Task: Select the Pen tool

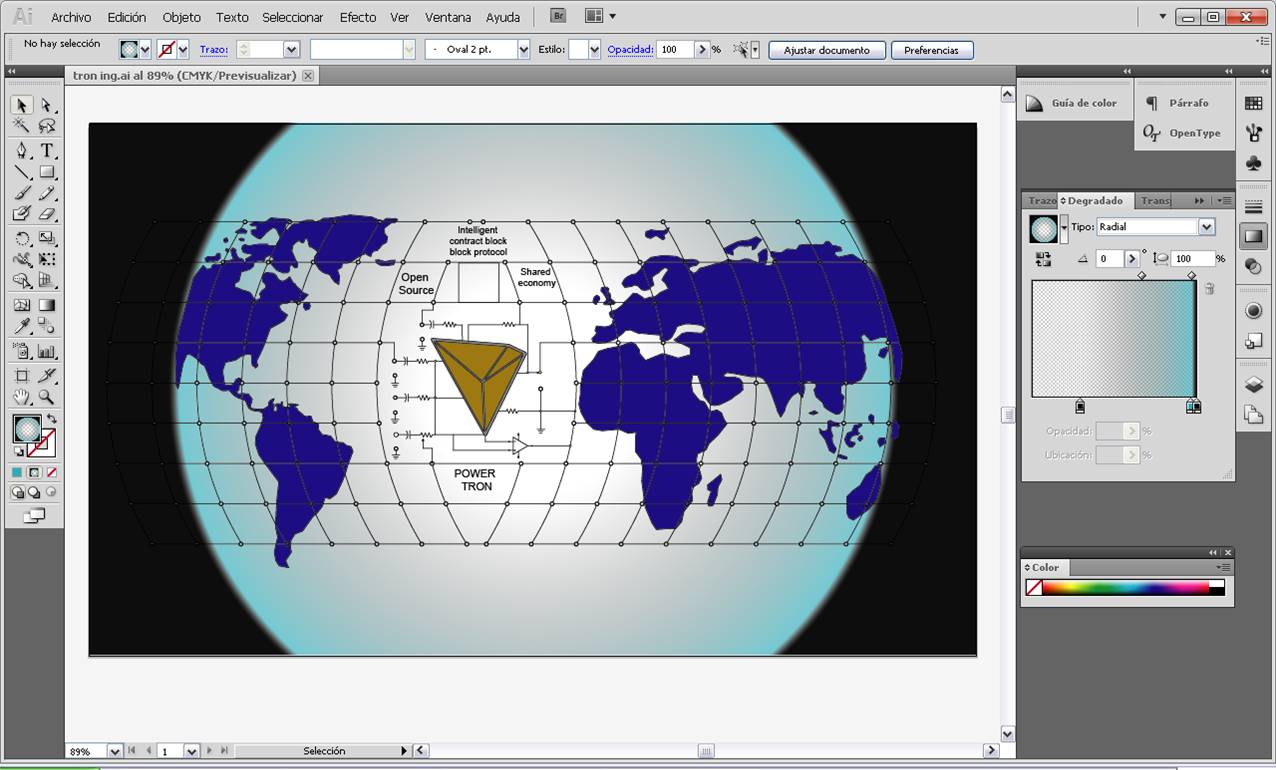Action: pos(21,151)
